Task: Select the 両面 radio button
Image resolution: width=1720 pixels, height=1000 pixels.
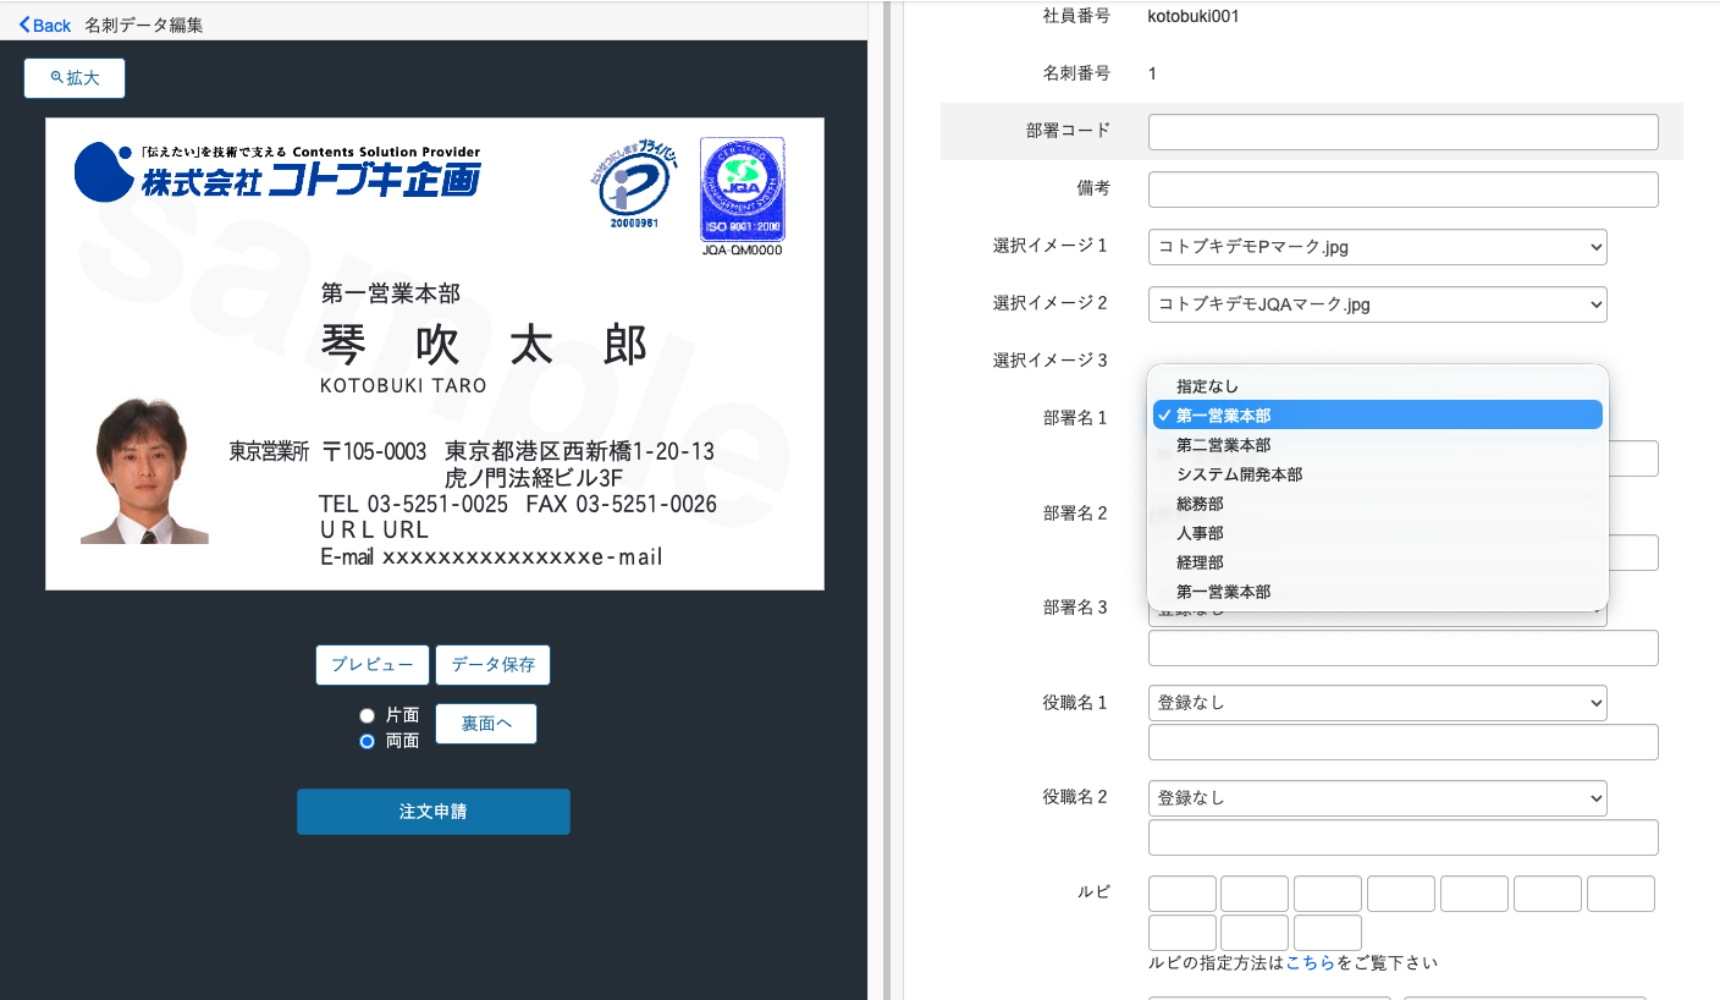Action: coord(367,741)
